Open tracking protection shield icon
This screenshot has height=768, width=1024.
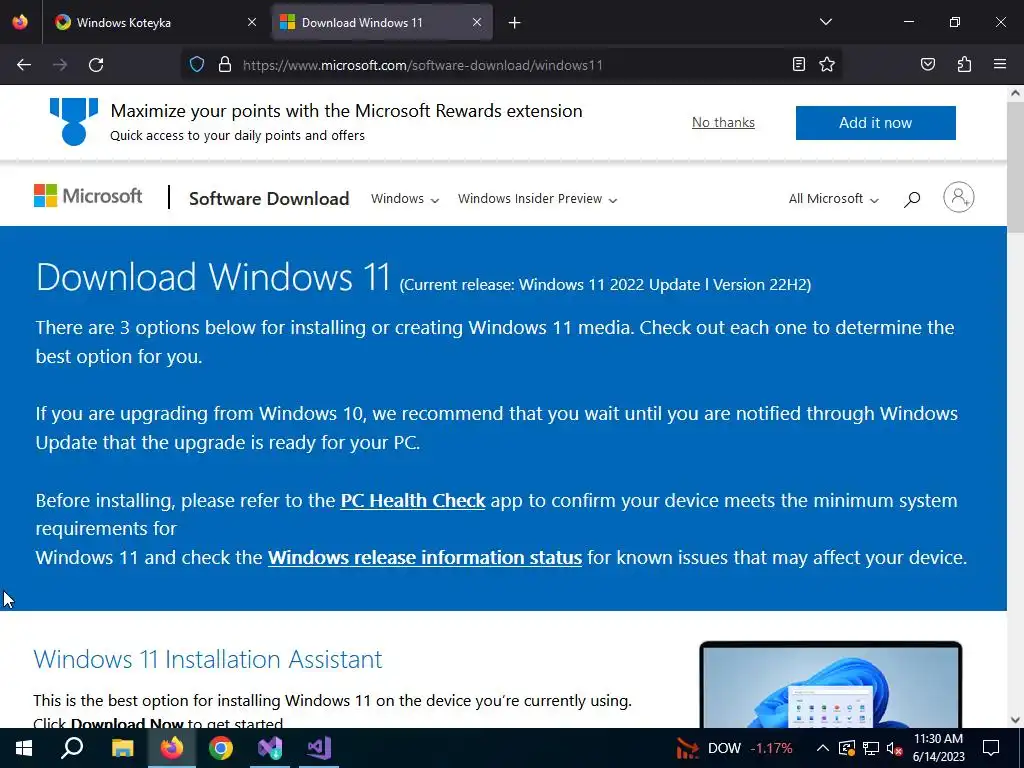click(197, 64)
